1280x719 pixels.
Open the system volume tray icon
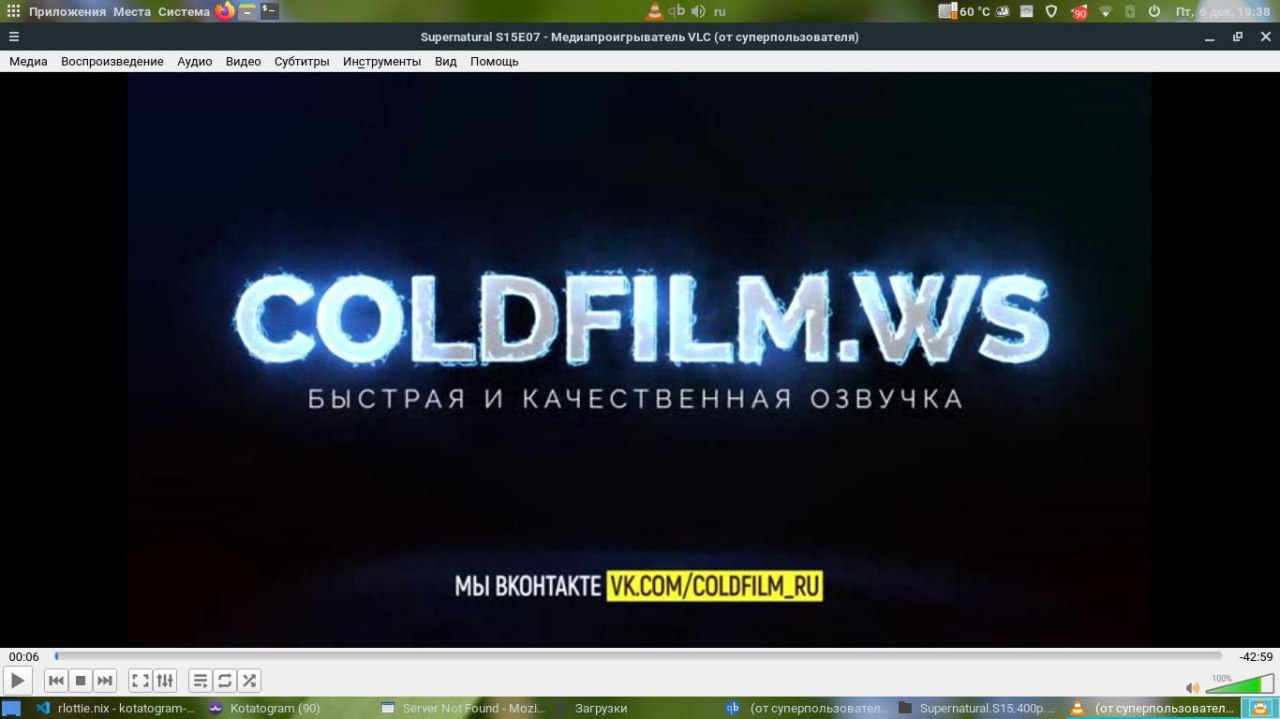pos(698,12)
